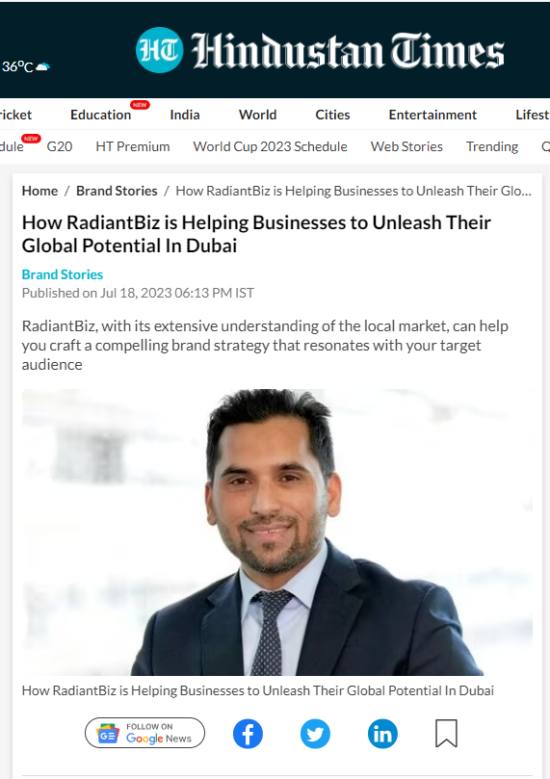The height and width of the screenshot is (779, 550).
Task: Open Web Stories
Action: pos(406,147)
